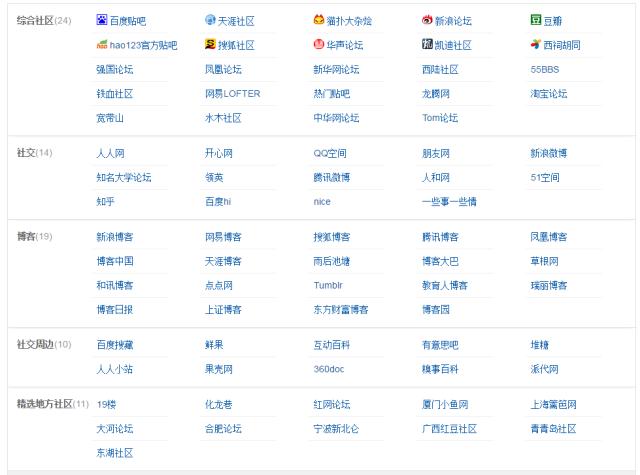The image size is (640, 475).
Task: Click the 搜狐社区 yellow S icon
Action: [210, 44]
